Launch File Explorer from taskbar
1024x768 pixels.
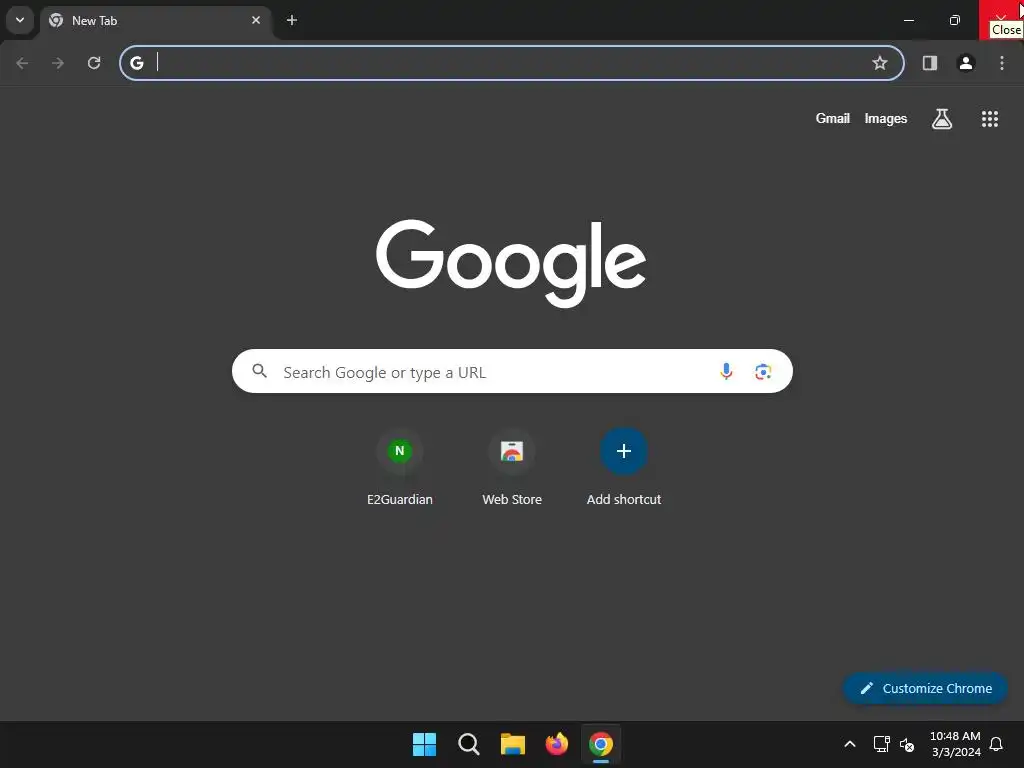click(x=513, y=744)
